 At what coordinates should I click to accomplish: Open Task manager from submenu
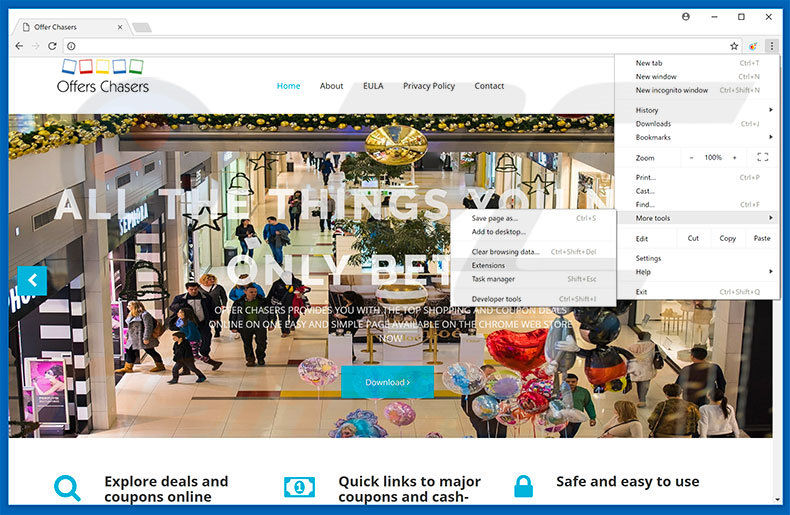[533, 279]
